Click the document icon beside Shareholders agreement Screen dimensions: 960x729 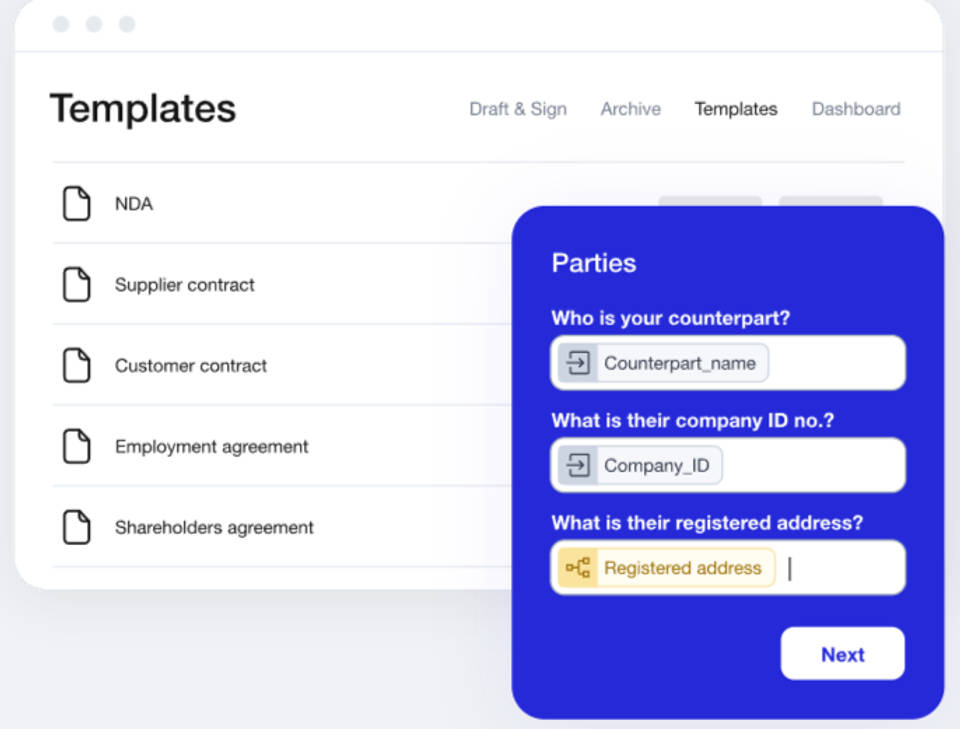click(77, 527)
